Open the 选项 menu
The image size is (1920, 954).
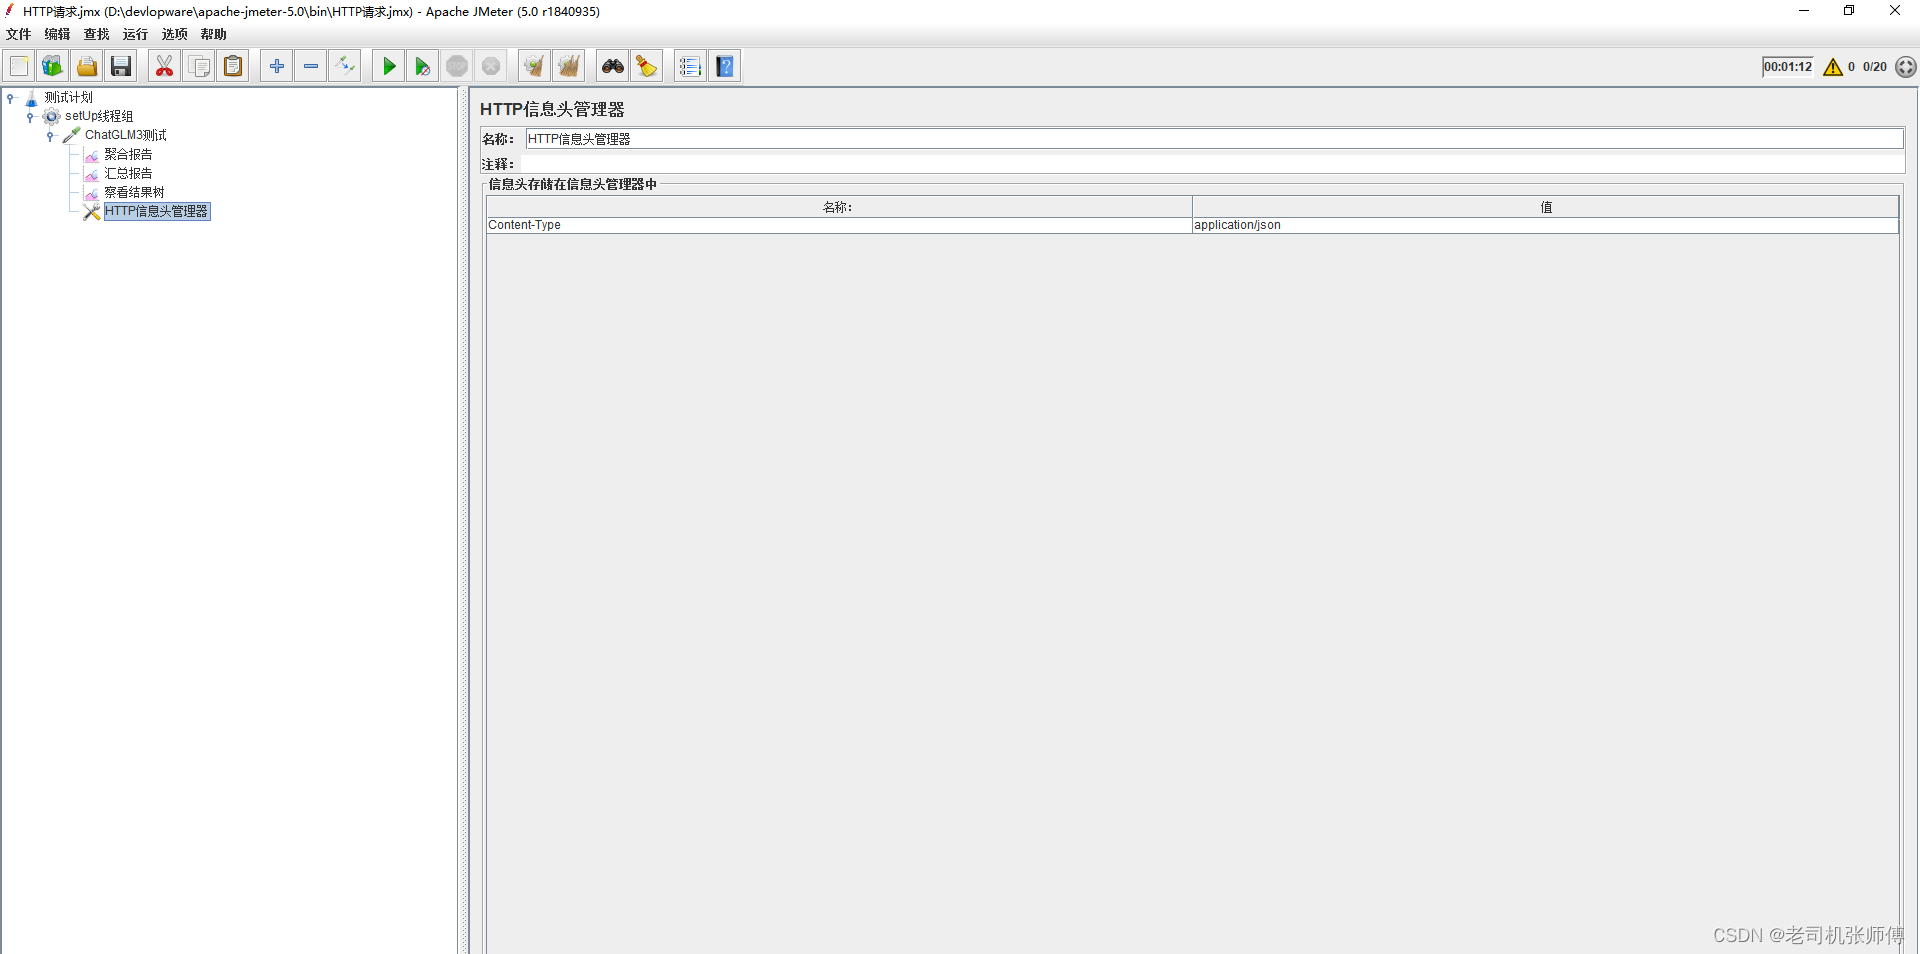coord(175,34)
